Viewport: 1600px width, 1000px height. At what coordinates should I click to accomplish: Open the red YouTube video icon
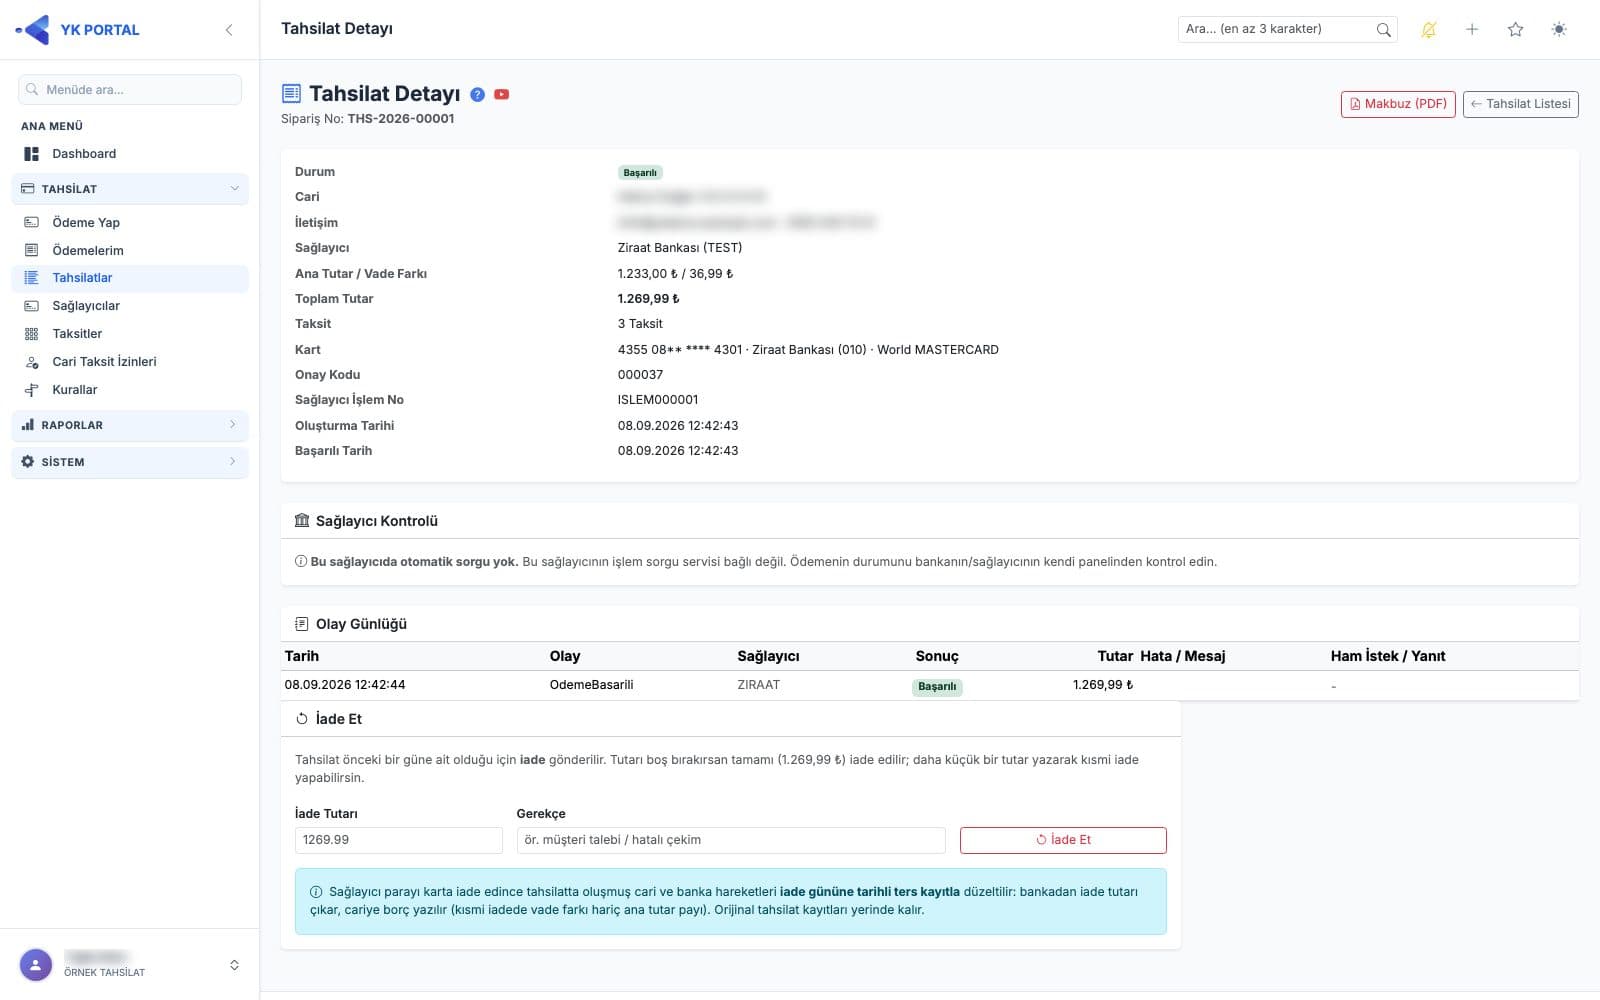tap(502, 94)
